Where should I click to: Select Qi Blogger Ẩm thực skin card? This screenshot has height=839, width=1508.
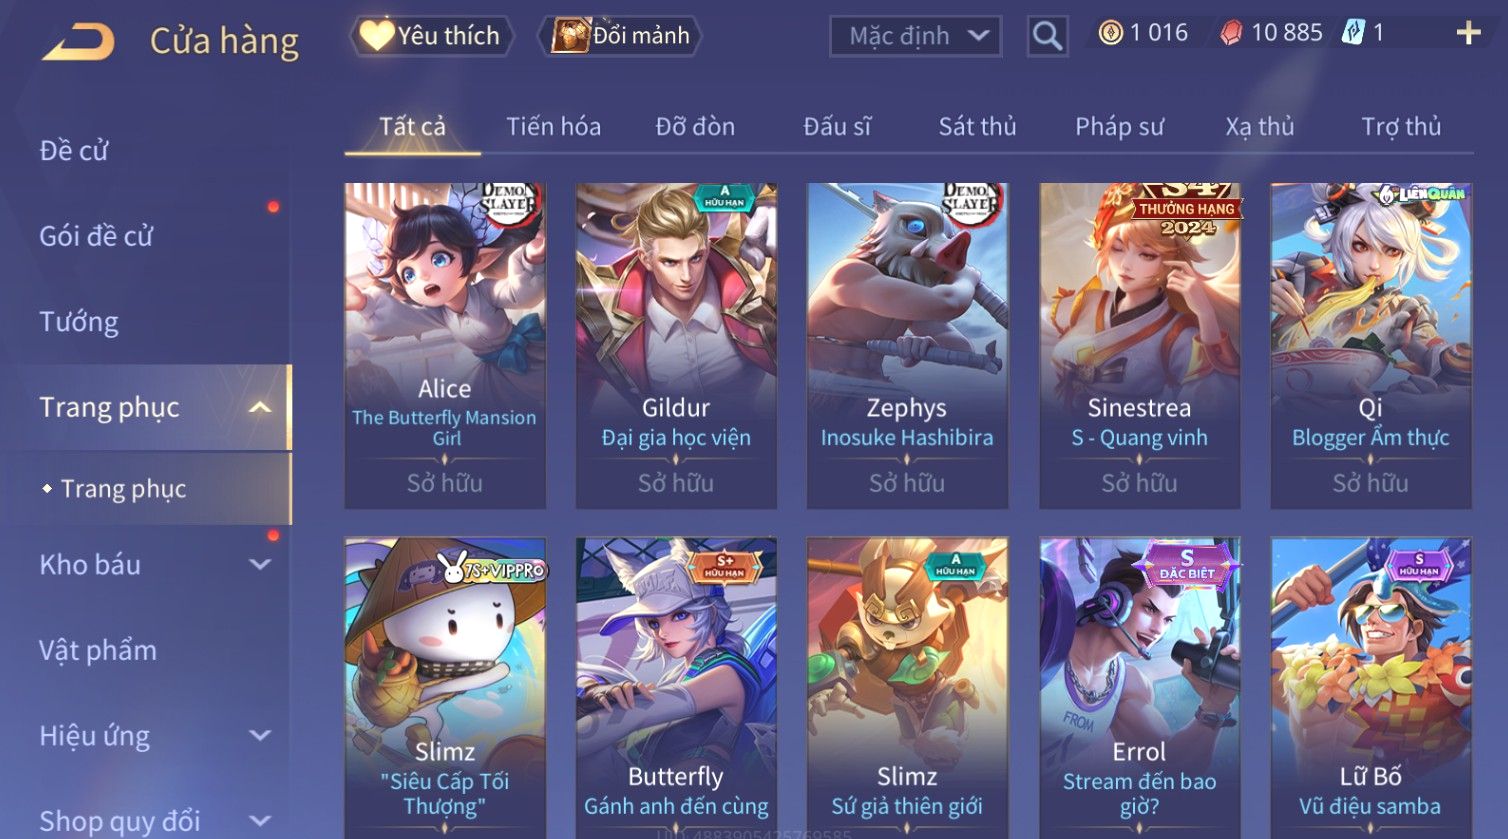(x=1371, y=346)
